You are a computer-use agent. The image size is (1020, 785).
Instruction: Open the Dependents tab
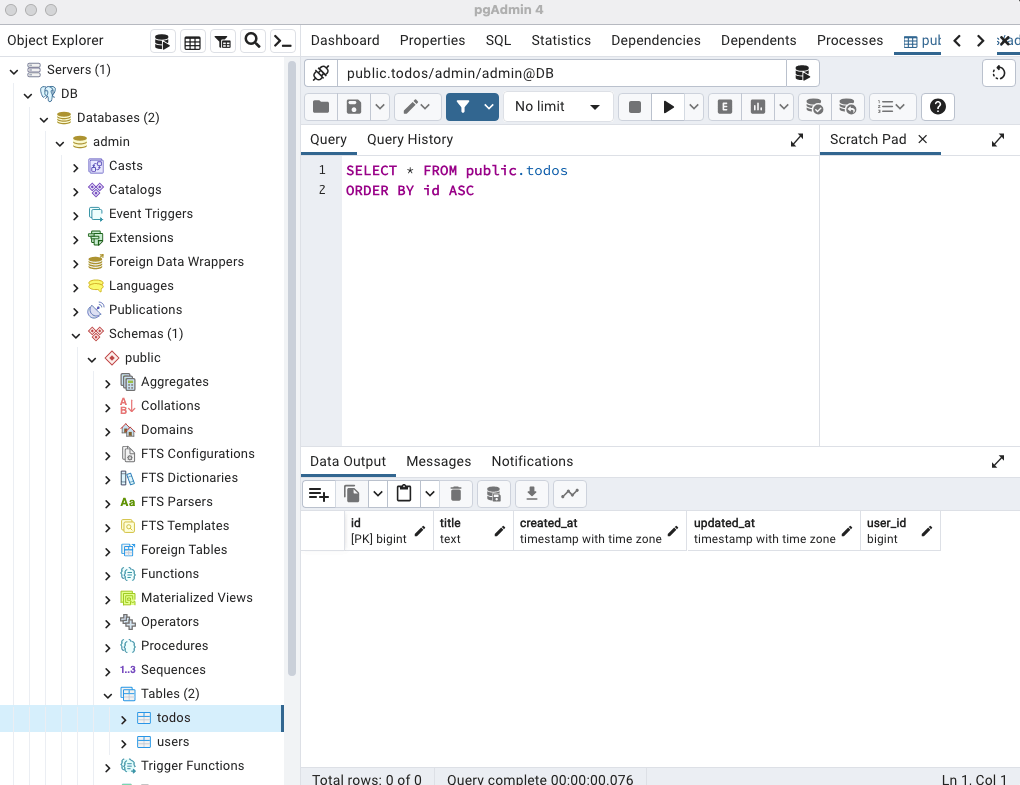(758, 40)
